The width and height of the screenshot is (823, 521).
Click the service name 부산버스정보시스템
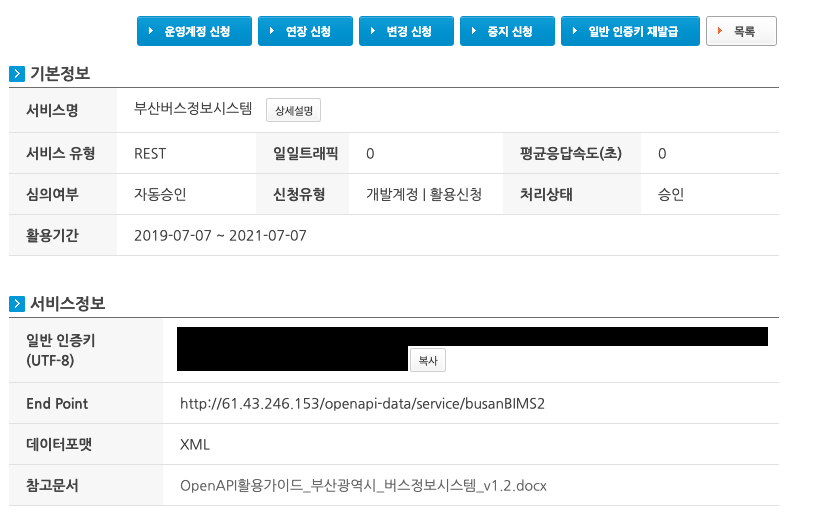[x=193, y=109]
